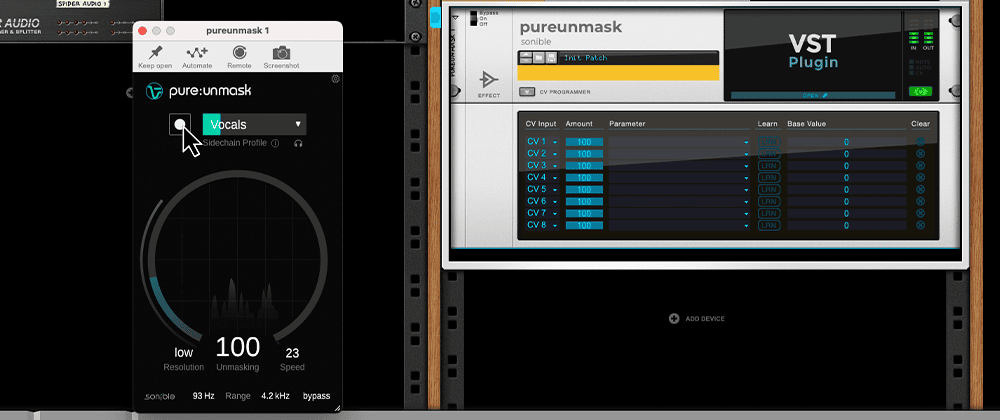This screenshot has width=1000, height=420.
Task: Clear the CV 2 row assignment
Action: 920,154
